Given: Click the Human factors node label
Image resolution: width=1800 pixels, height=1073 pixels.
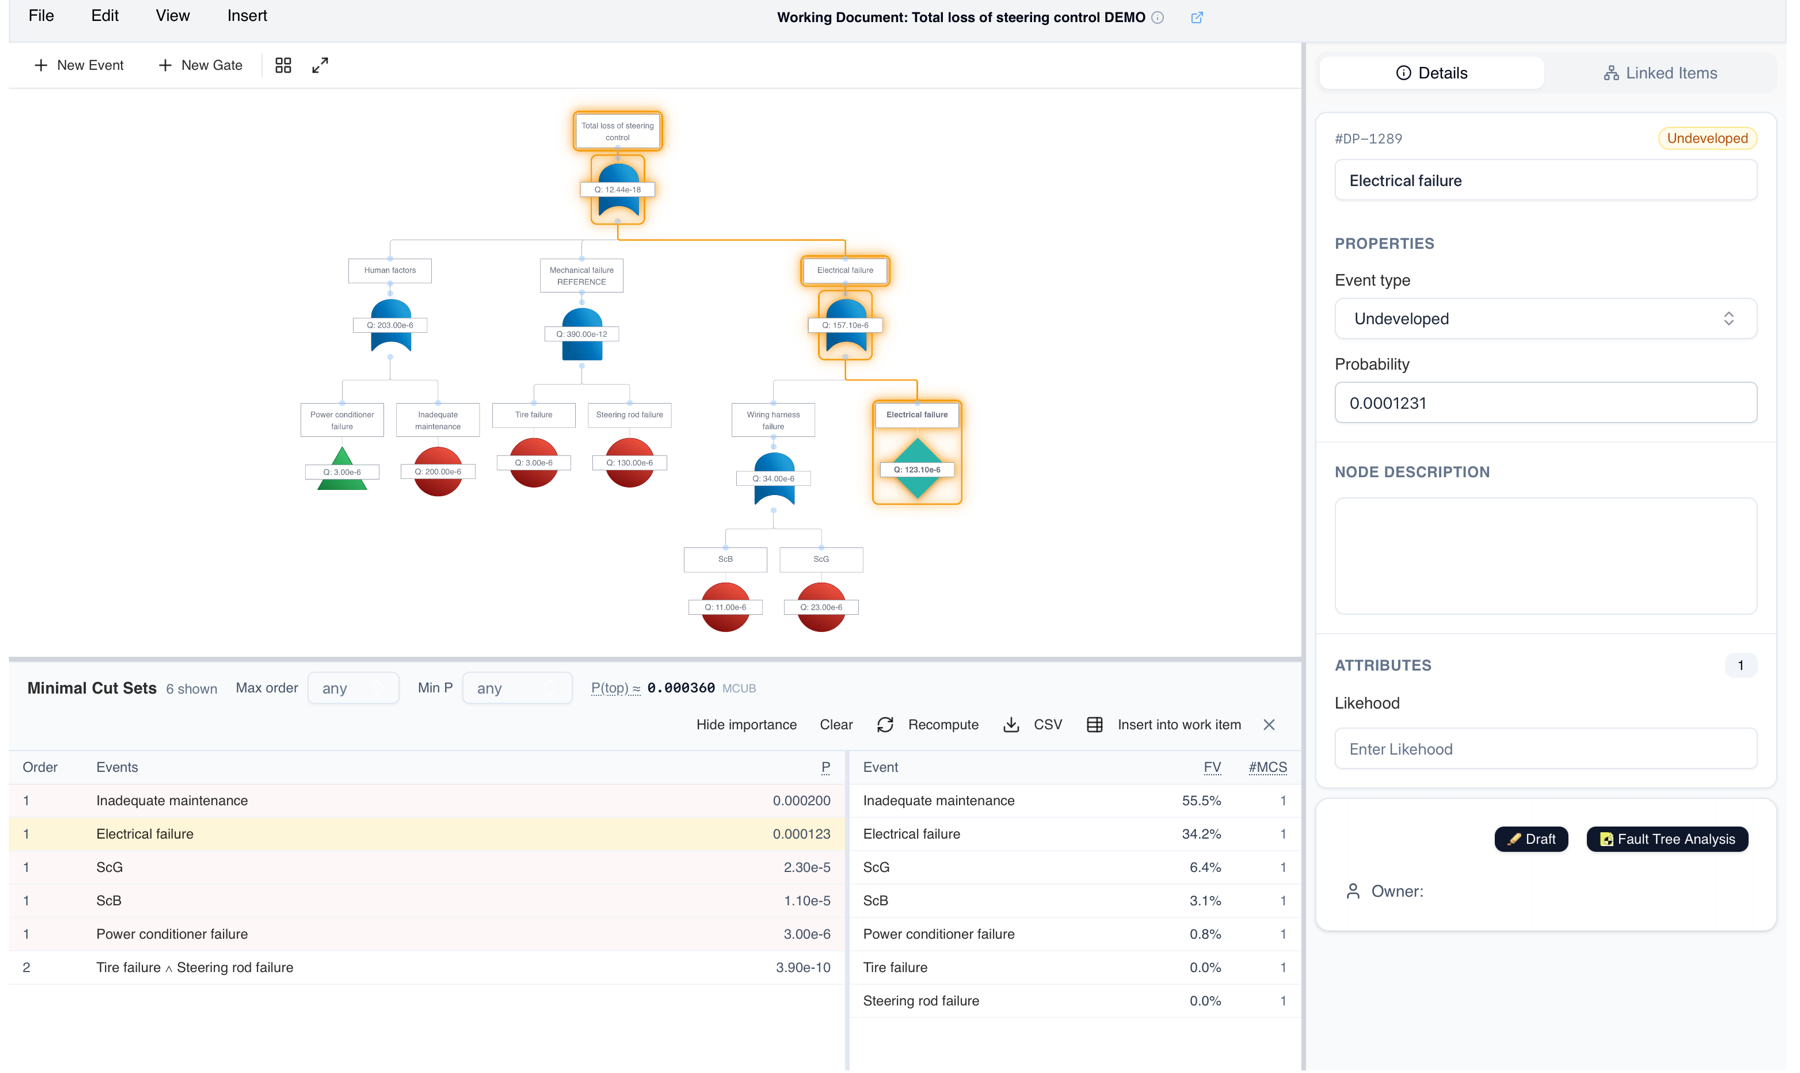Looking at the screenshot, I should pyautogui.click(x=390, y=270).
